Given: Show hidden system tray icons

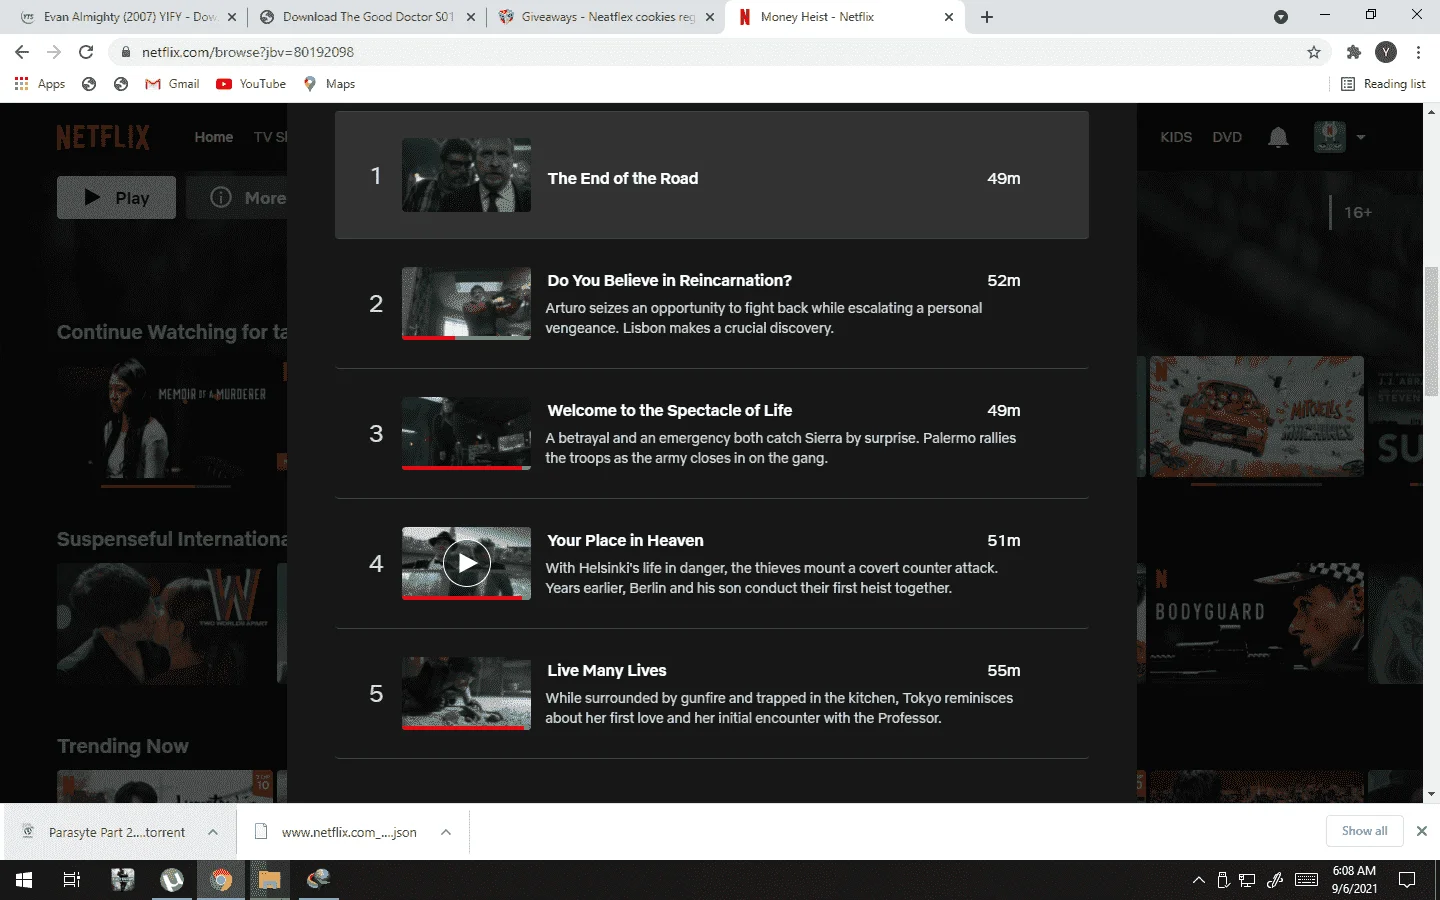Looking at the screenshot, I should [x=1199, y=880].
